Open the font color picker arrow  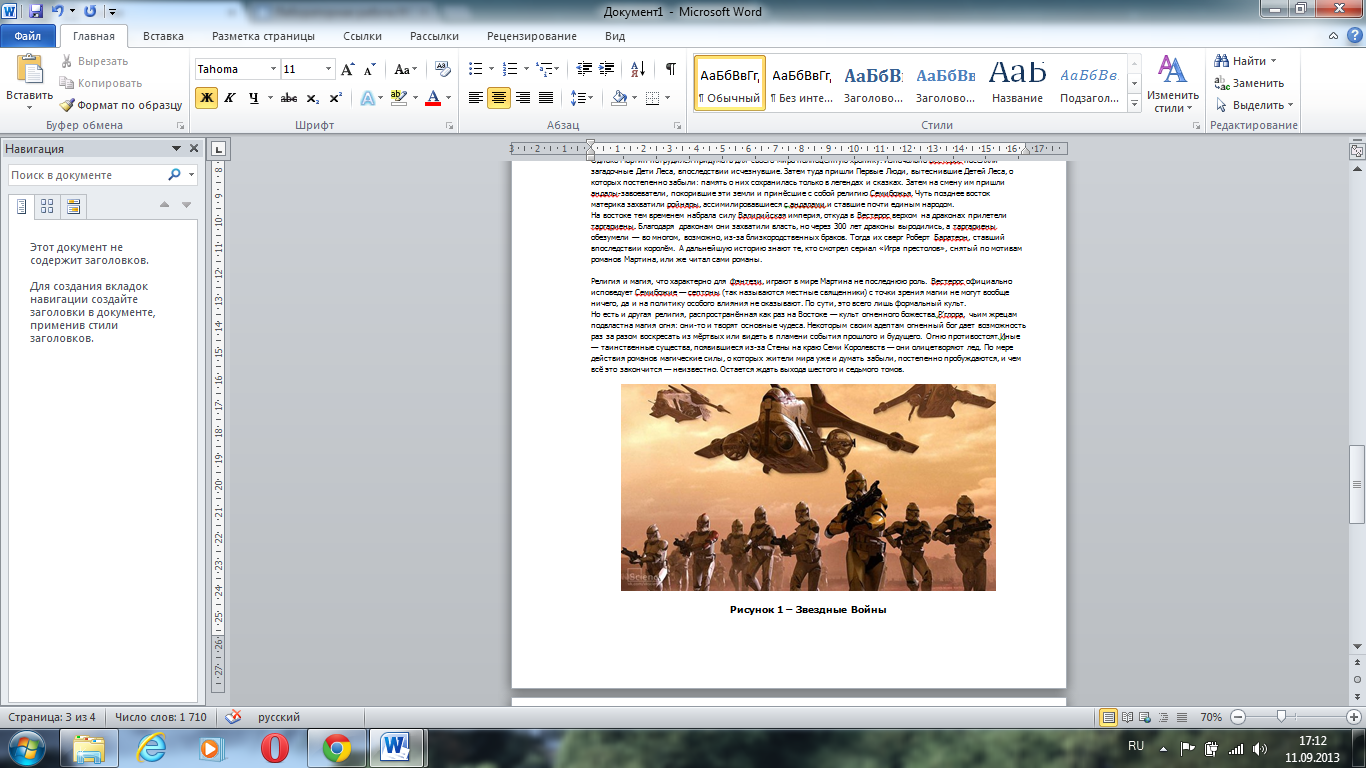point(448,98)
